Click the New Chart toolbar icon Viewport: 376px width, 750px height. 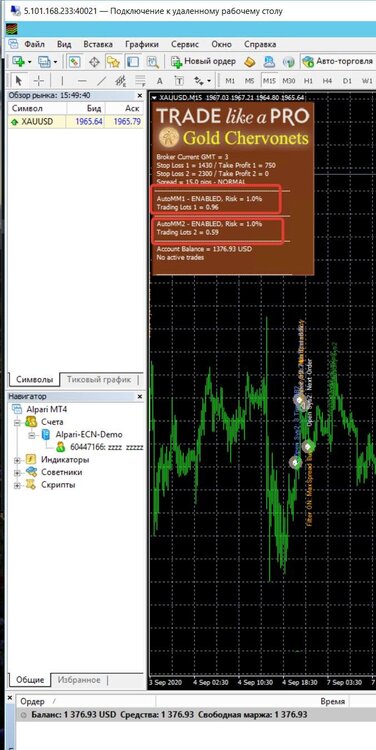18,61
